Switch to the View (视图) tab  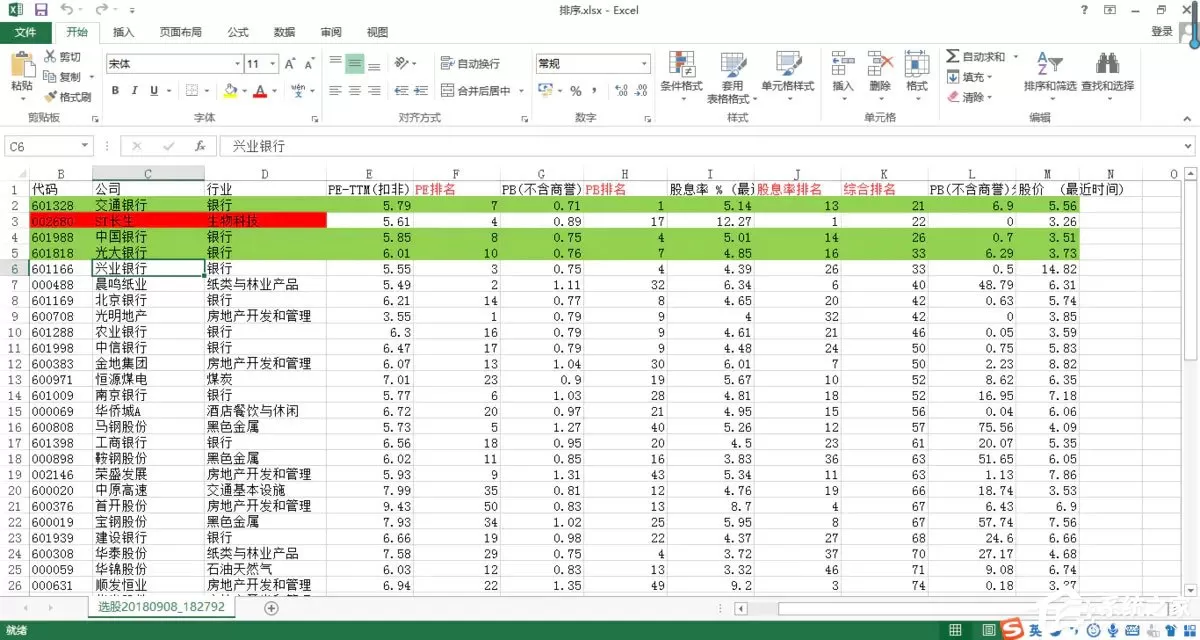pos(377,32)
